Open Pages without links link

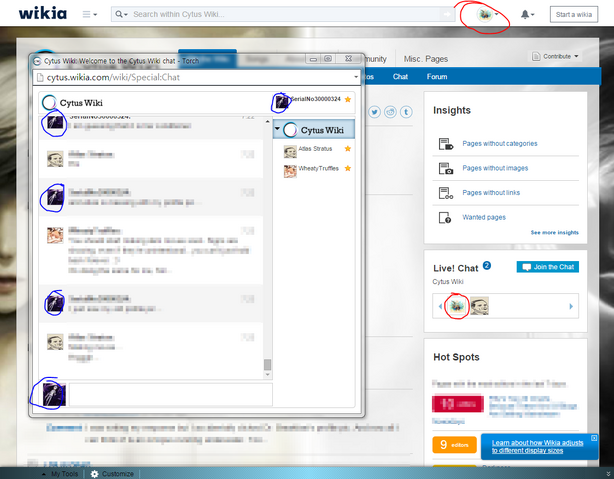pos(491,193)
